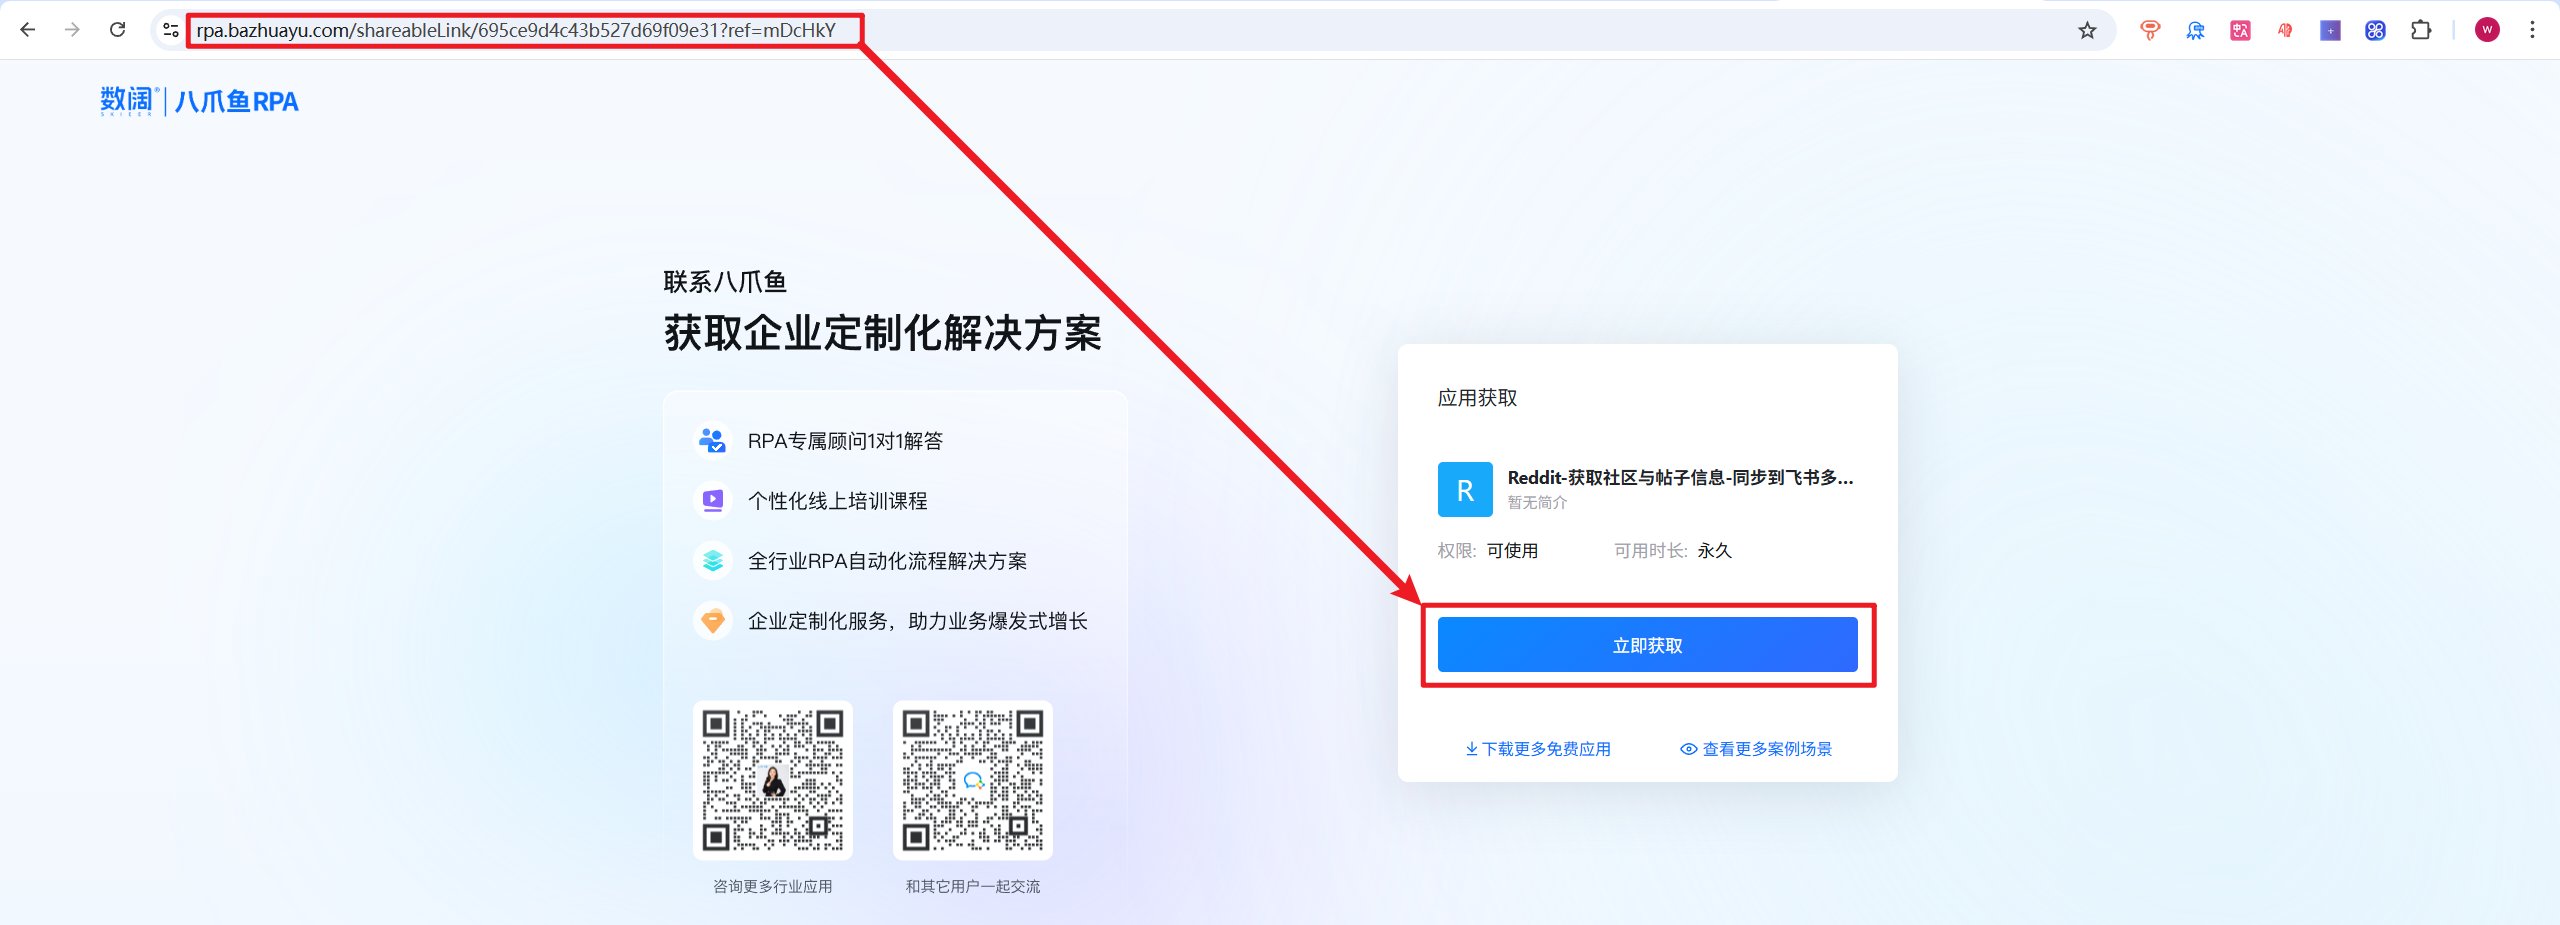Open the browser three-dot menu
2560x925 pixels.
[x=2532, y=30]
